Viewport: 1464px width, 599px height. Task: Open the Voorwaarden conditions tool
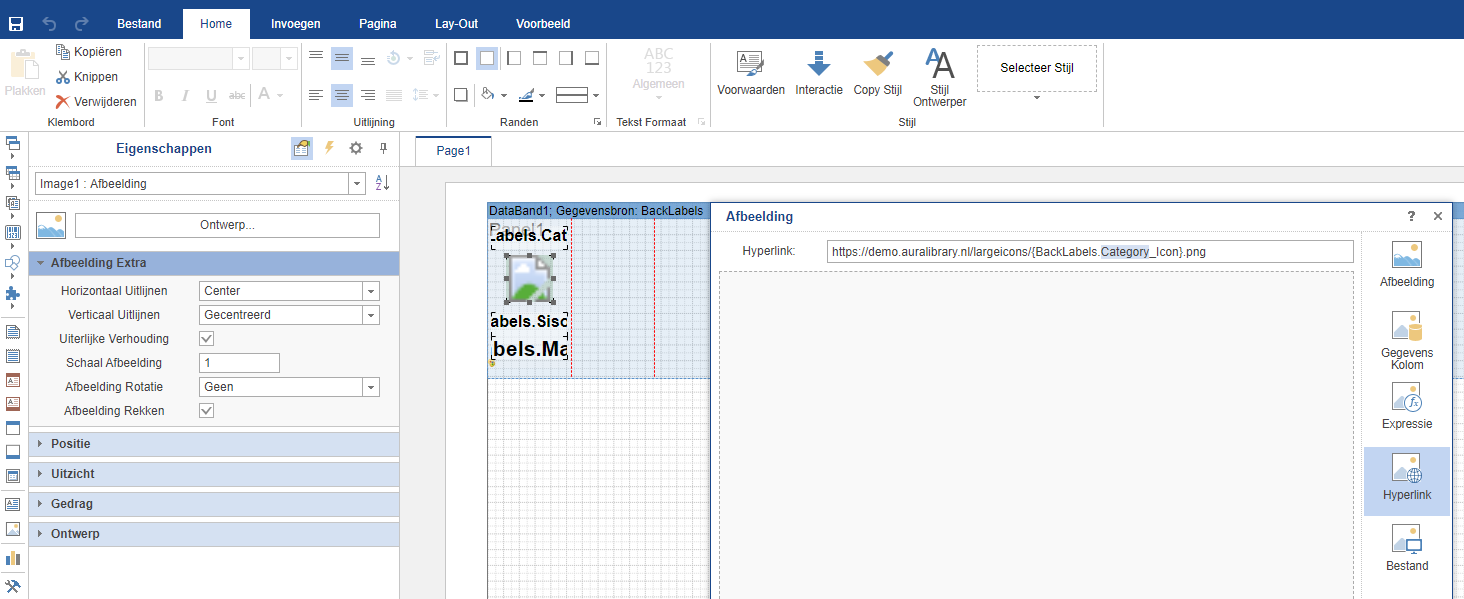pyautogui.click(x=750, y=74)
